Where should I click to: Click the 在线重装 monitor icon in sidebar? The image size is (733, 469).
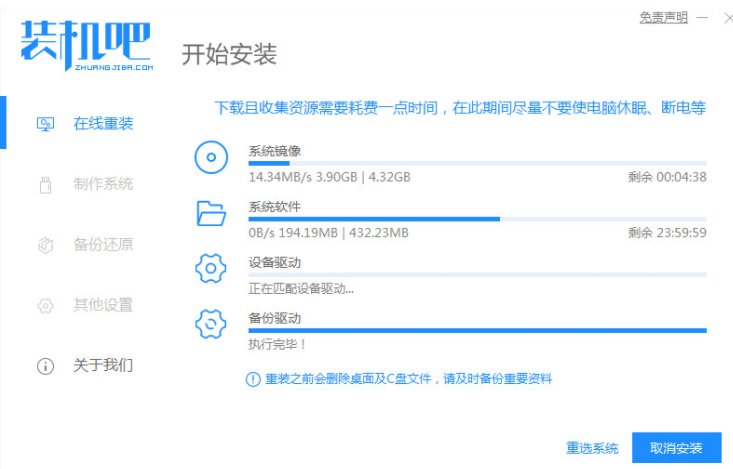(45, 124)
